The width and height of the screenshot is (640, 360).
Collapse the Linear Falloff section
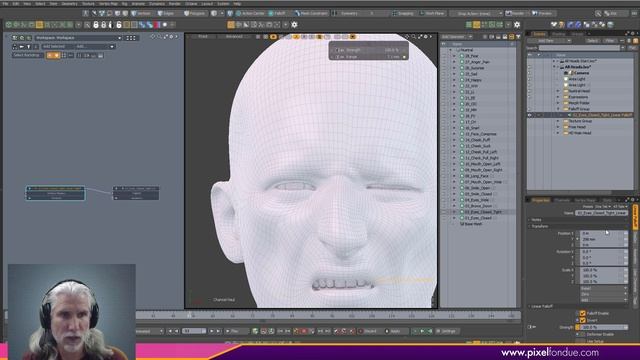(542, 307)
